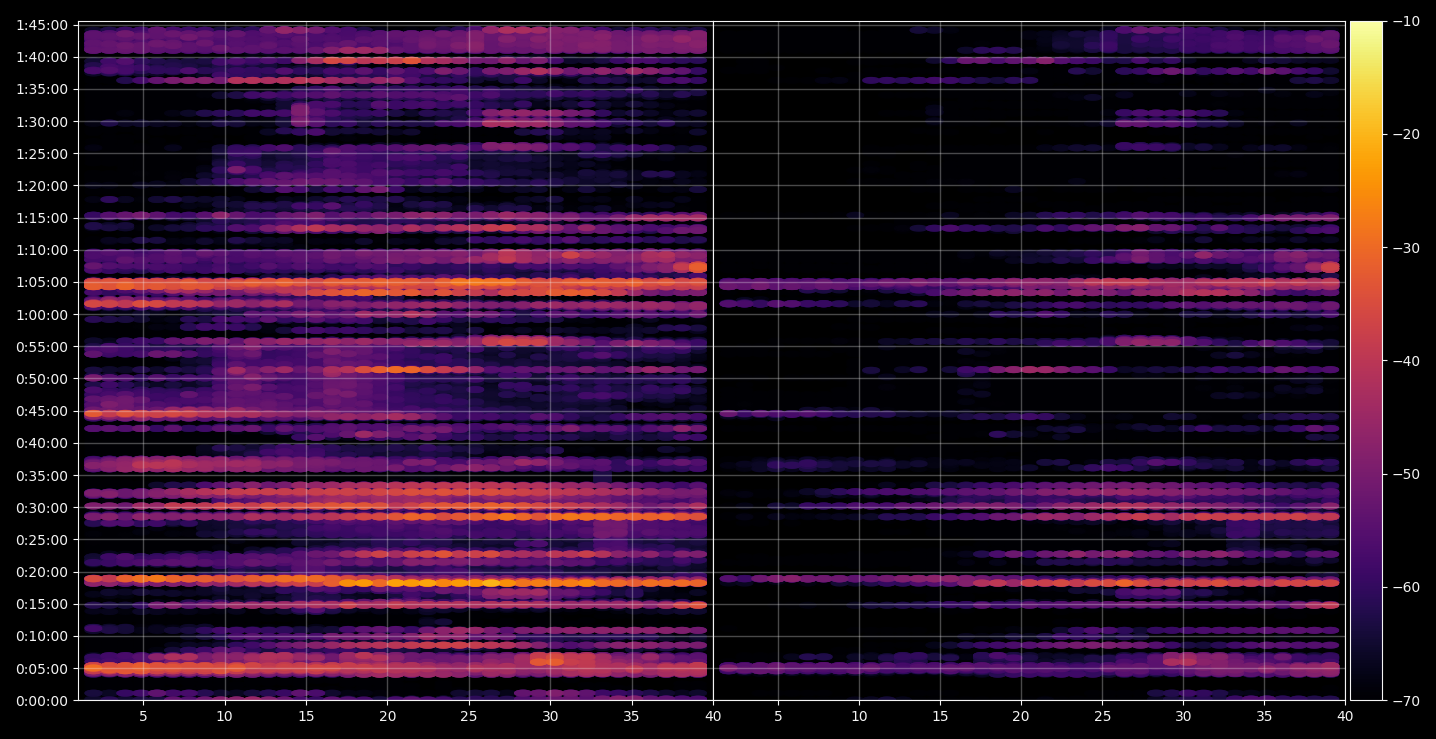Click the 1:10:00 y-axis label
The height and width of the screenshot is (739, 1436).
pyautogui.click(x=42, y=250)
